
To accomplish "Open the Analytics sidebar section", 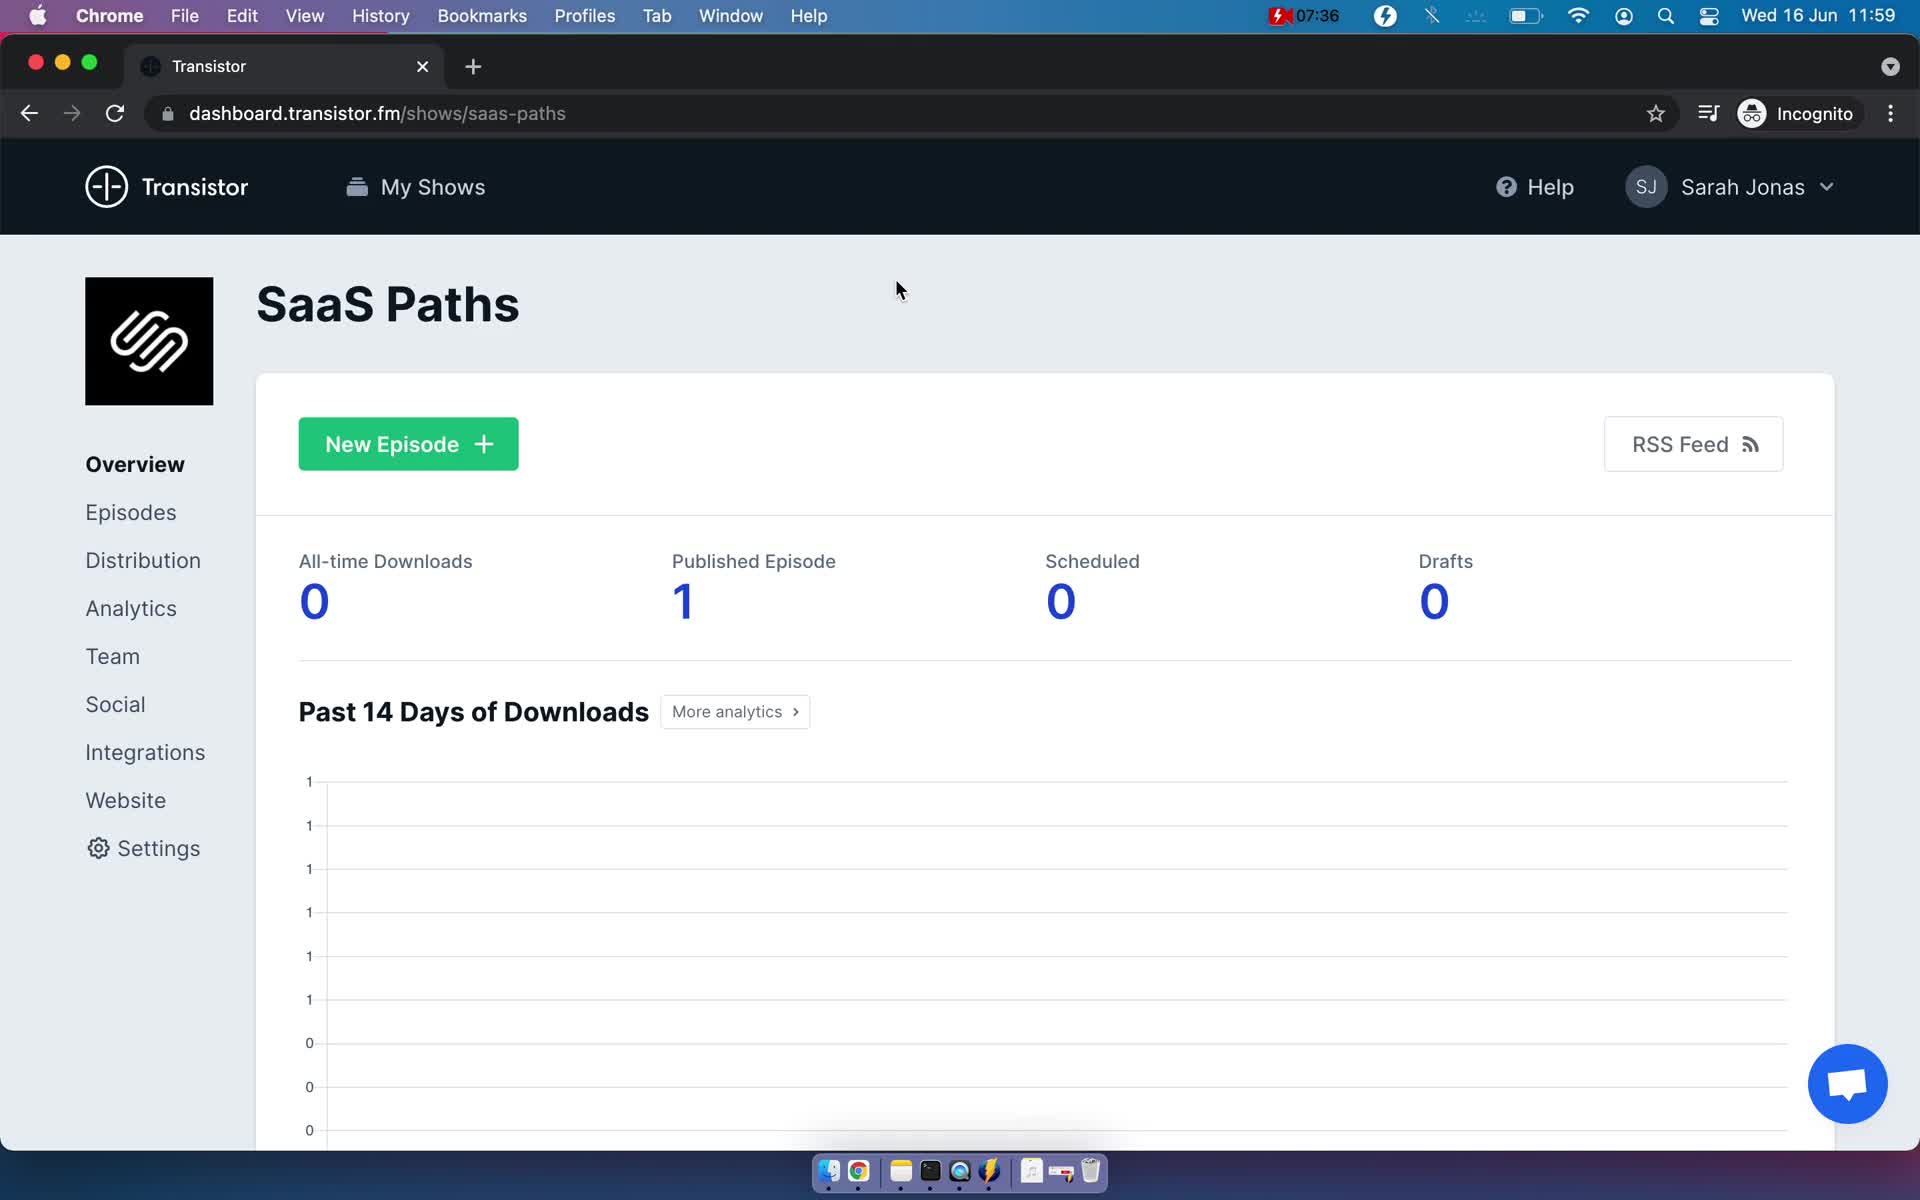I will [130, 608].
